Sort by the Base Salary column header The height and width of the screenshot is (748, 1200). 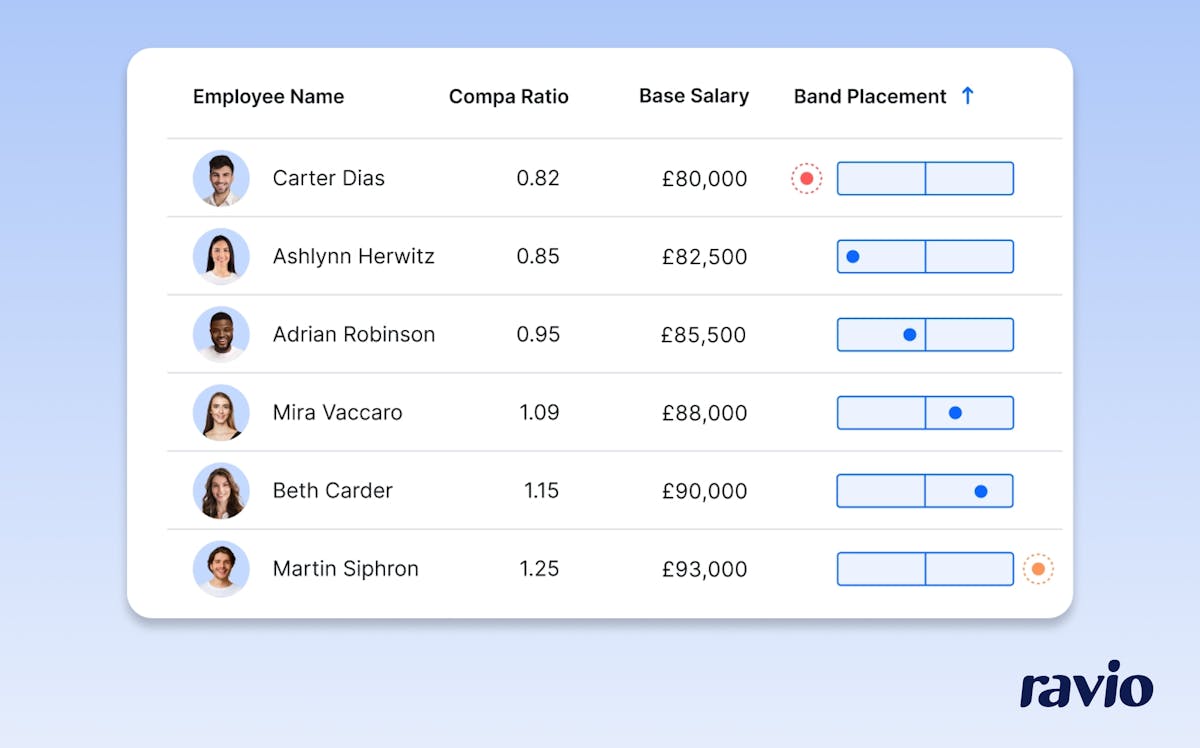(694, 95)
